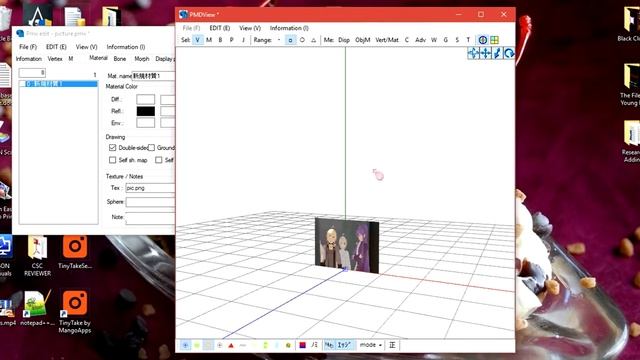Click the circled plus icon in bottom bar

220,345
